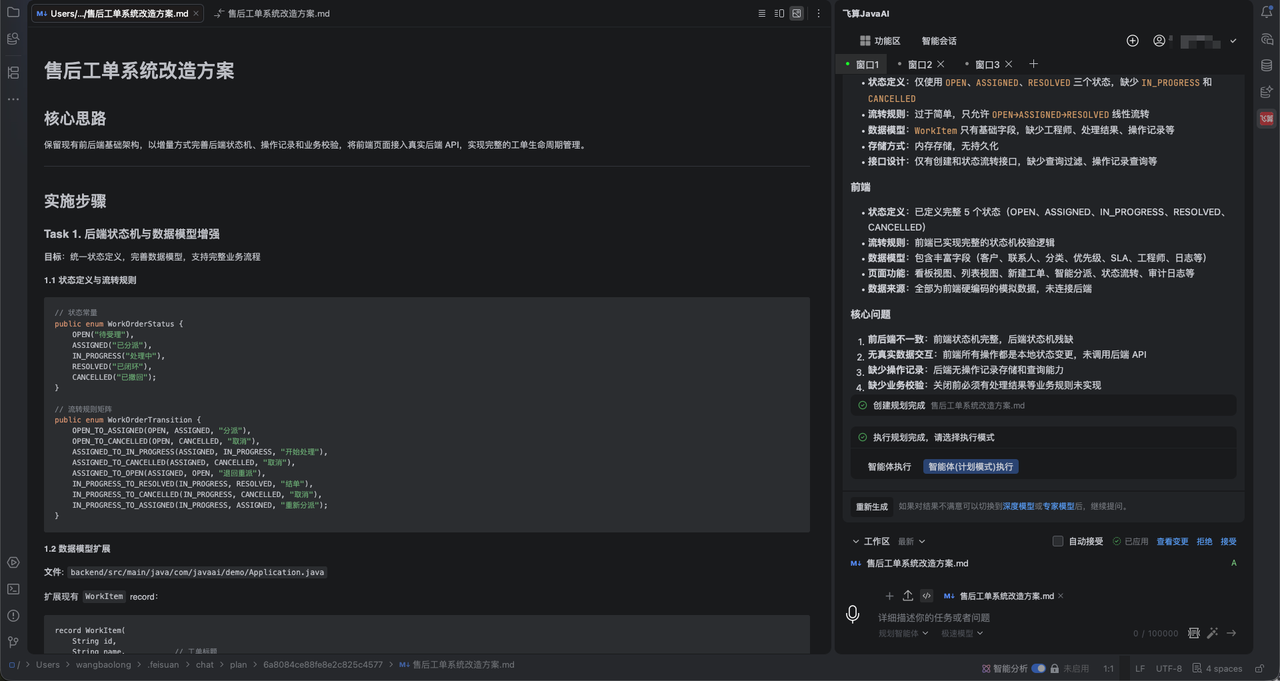The height and width of the screenshot is (681, 1280).
Task: Click the 深度模型 link
Action: 1019,506
